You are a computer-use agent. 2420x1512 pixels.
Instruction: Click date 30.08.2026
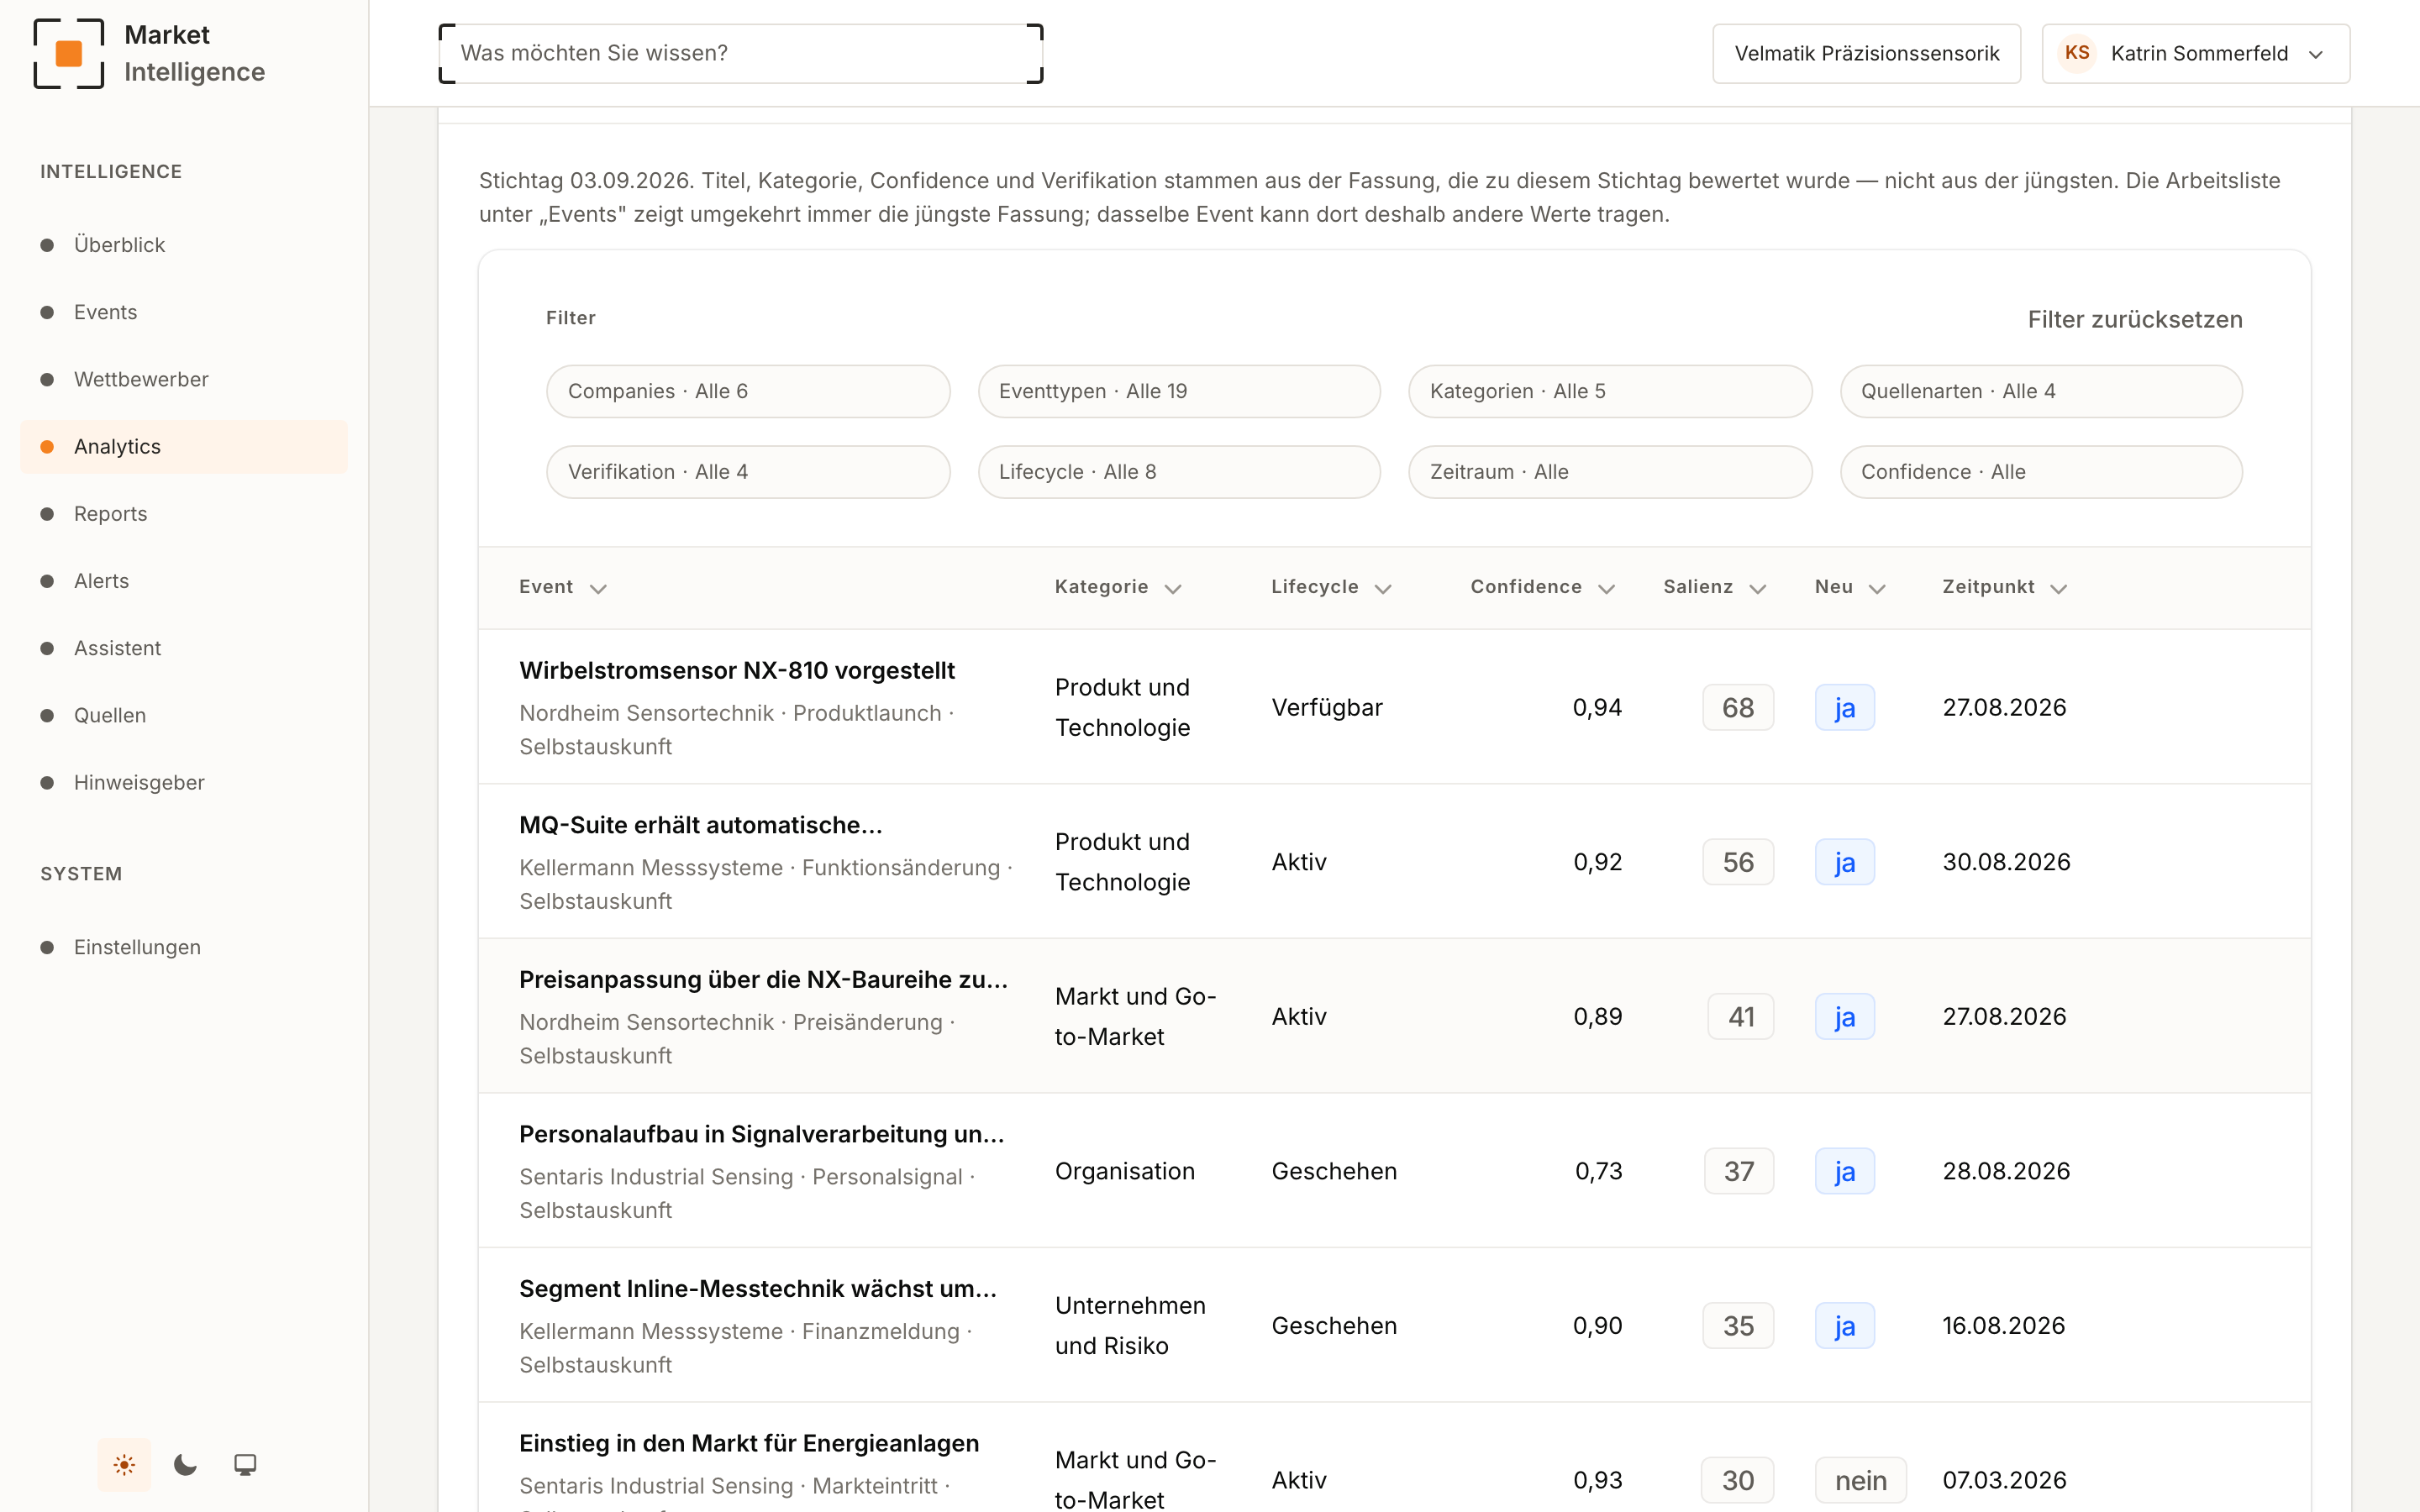point(2006,863)
